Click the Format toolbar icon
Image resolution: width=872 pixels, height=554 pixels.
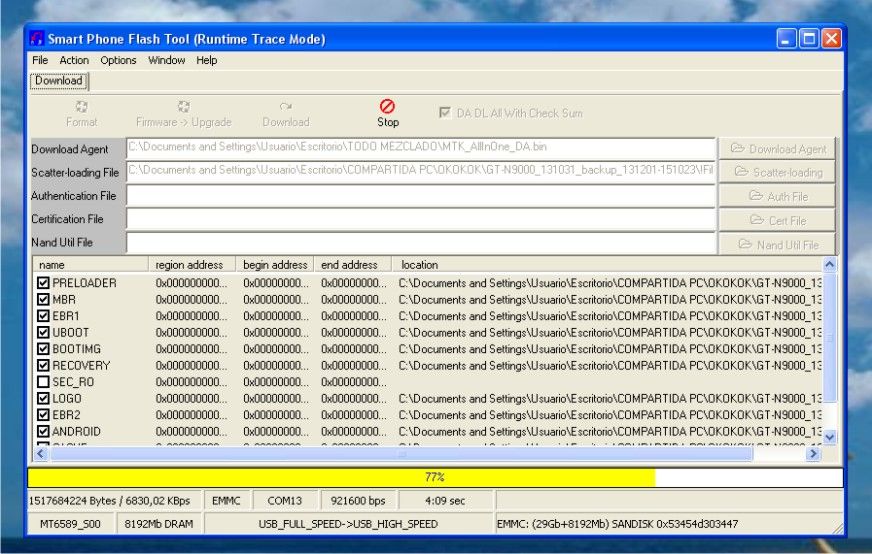(x=82, y=106)
